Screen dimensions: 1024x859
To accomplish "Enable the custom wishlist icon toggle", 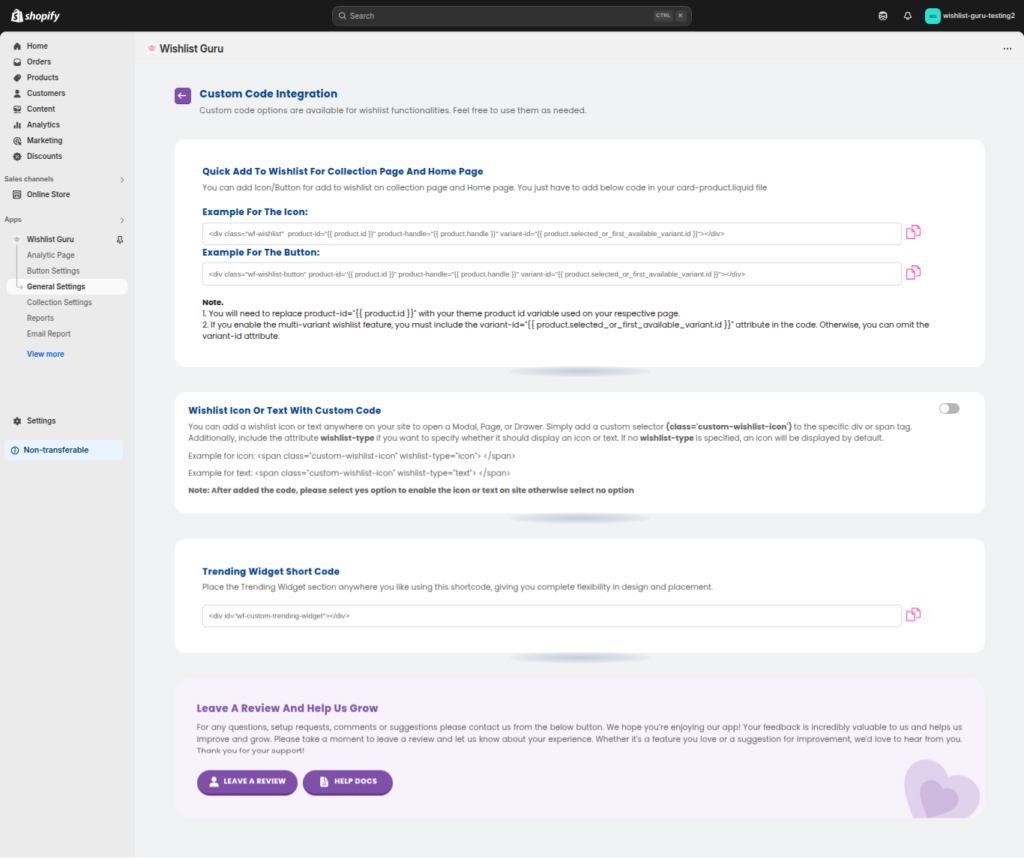I will 949,409.
